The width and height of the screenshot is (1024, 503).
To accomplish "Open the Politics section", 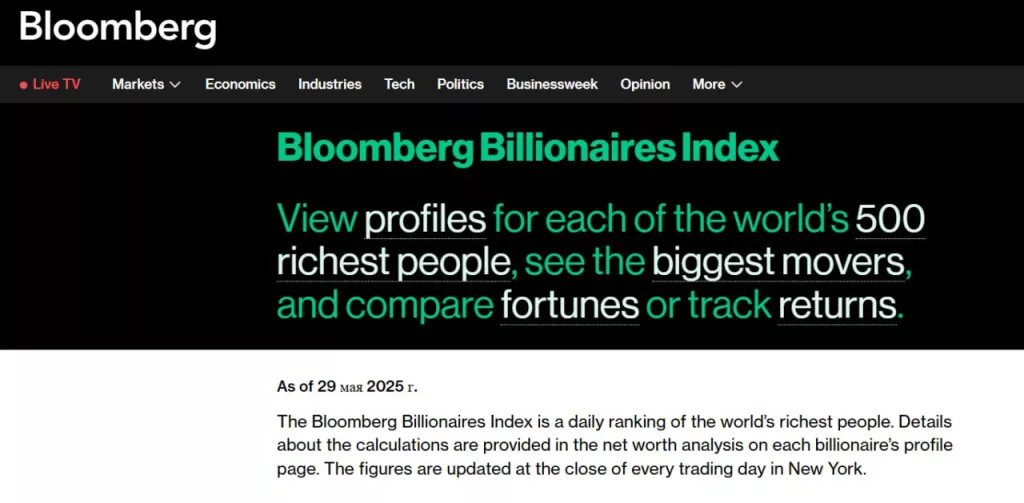I will click(x=460, y=84).
